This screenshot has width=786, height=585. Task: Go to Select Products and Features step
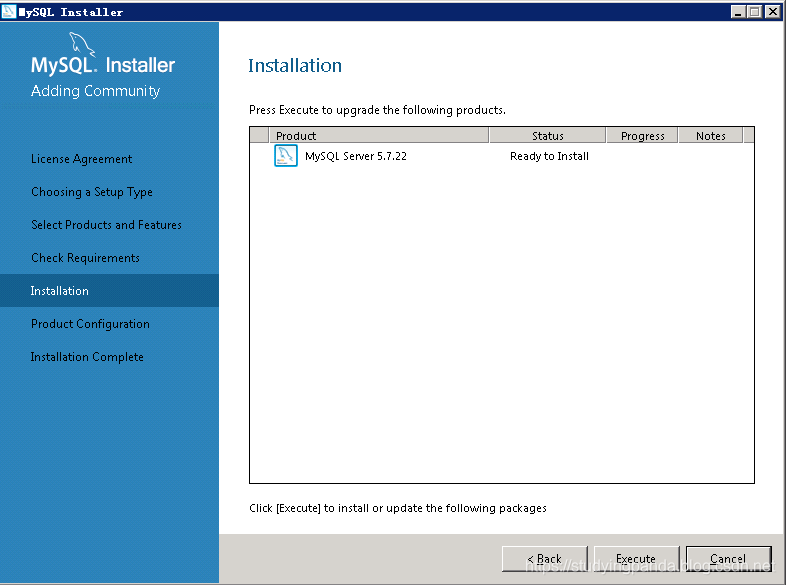(x=106, y=225)
